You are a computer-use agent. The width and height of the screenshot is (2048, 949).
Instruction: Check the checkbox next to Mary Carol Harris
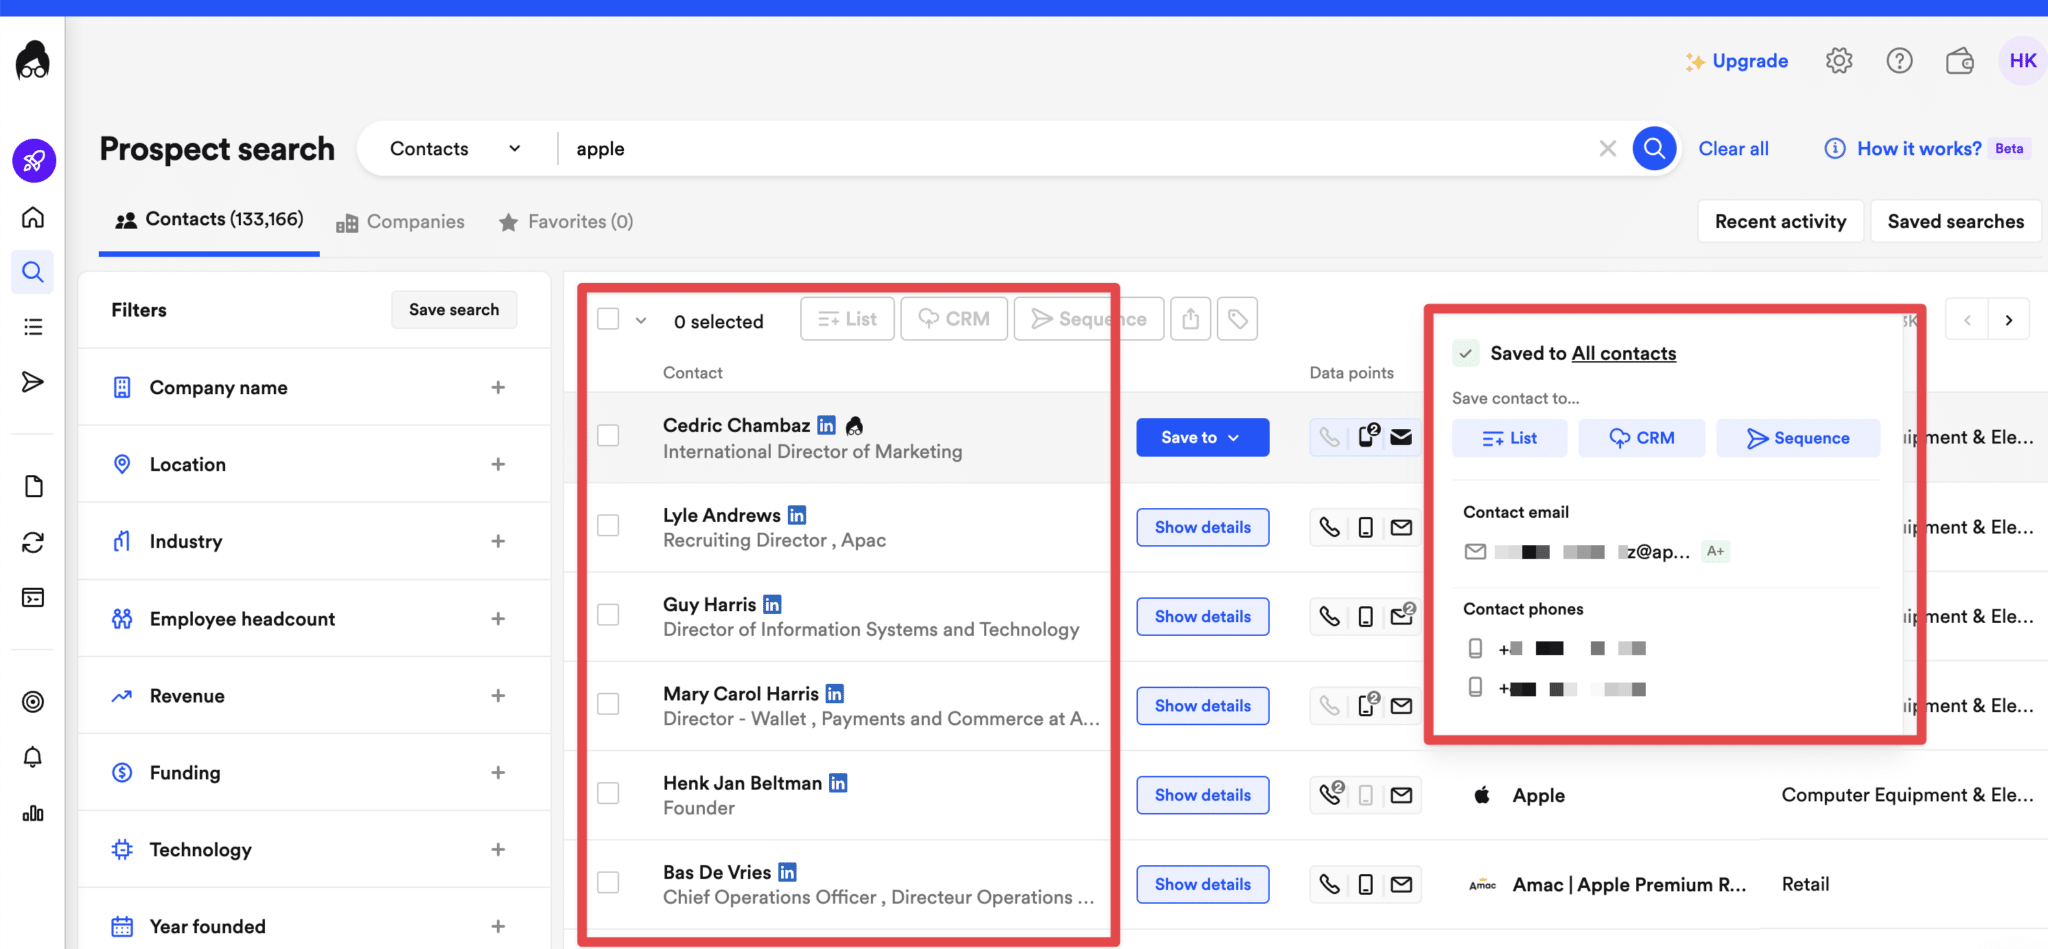pos(608,703)
